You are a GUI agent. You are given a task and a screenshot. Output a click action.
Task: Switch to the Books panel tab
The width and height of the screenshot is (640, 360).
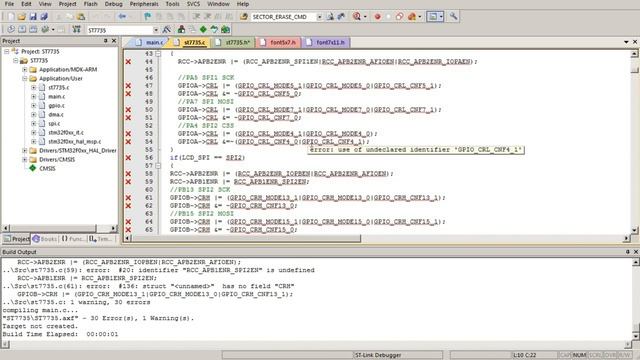[45, 239]
